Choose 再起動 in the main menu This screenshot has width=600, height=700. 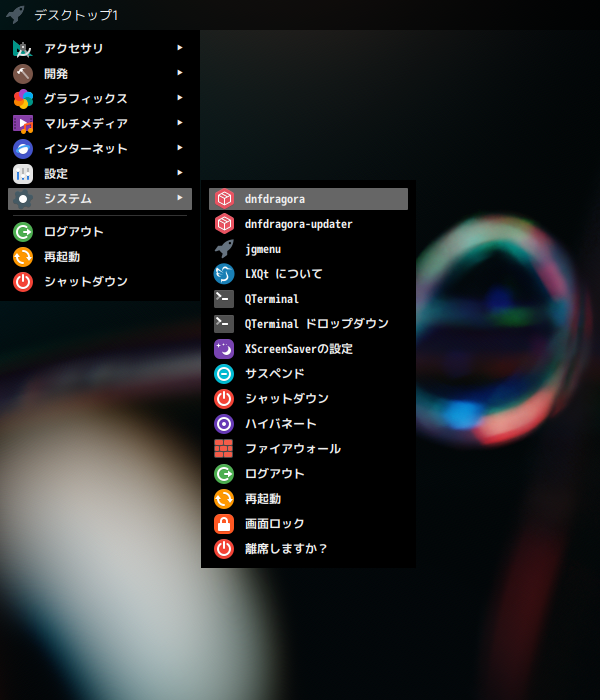tap(100, 257)
